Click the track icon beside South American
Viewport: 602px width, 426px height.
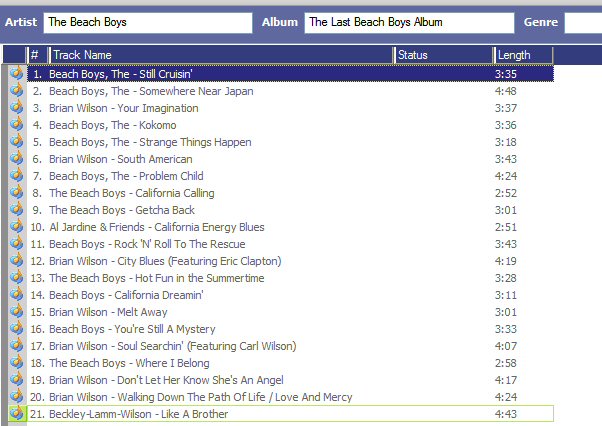click(17, 158)
